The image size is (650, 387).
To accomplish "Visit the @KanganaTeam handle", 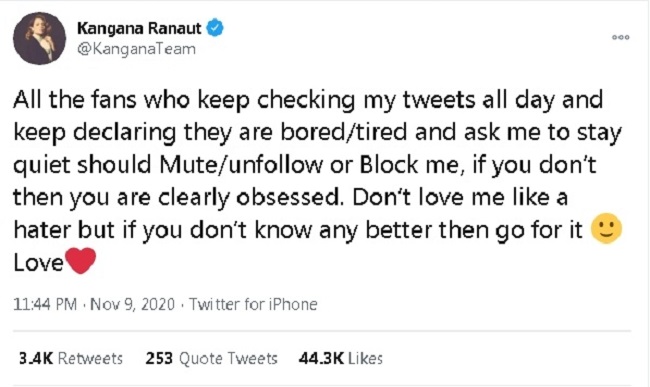I will tap(136, 49).
